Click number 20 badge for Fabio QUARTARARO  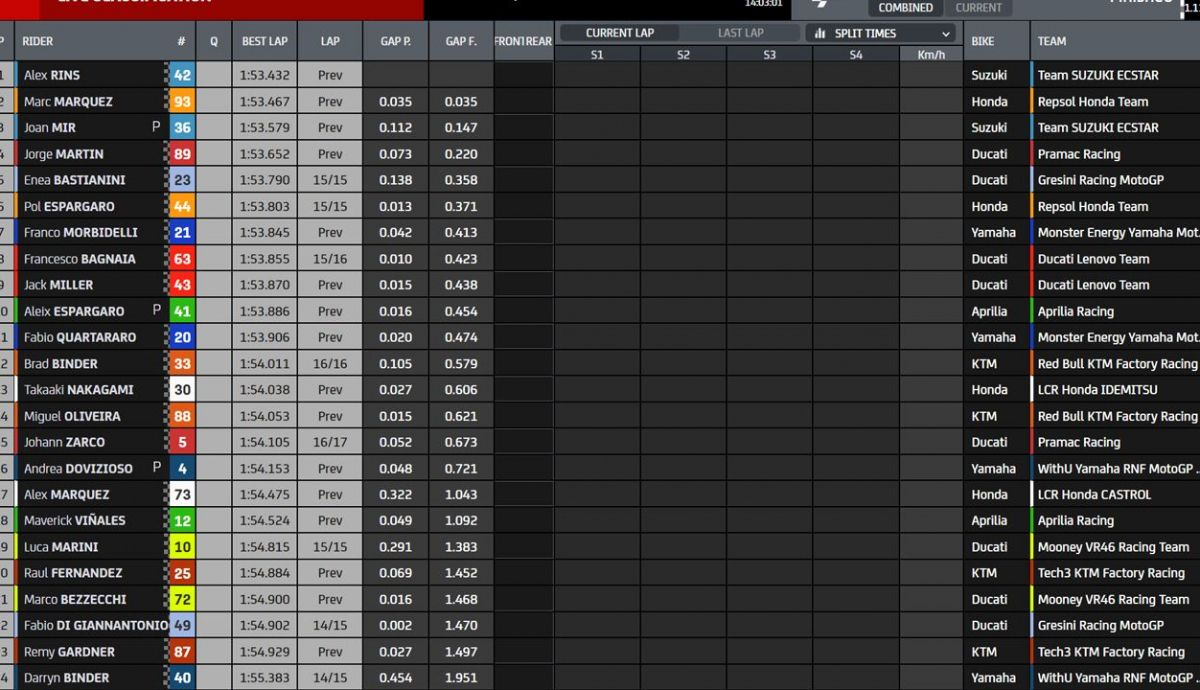182,337
